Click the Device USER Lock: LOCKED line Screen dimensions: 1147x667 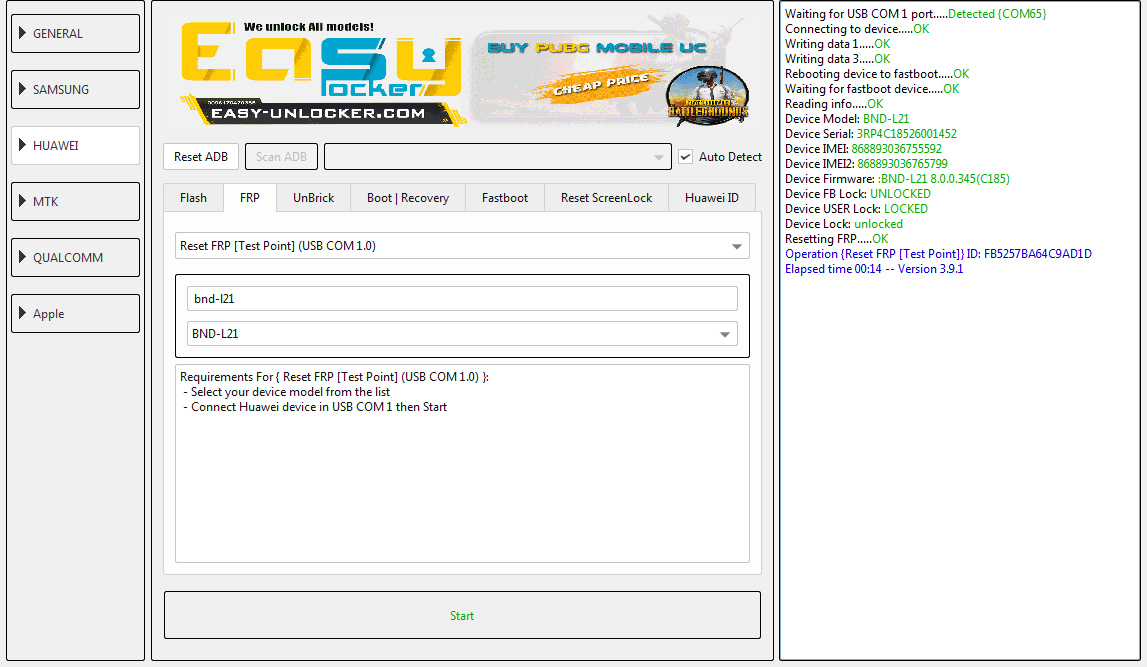tap(857, 209)
